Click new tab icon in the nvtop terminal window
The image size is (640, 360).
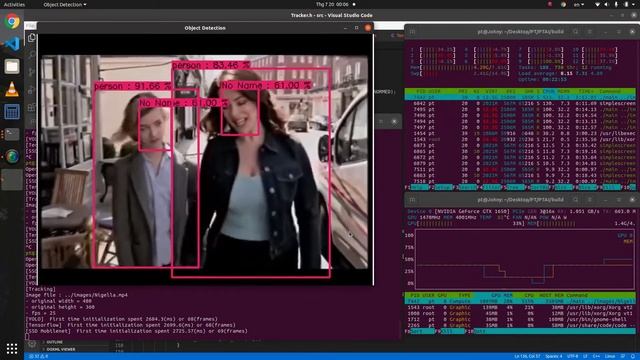pos(412,200)
